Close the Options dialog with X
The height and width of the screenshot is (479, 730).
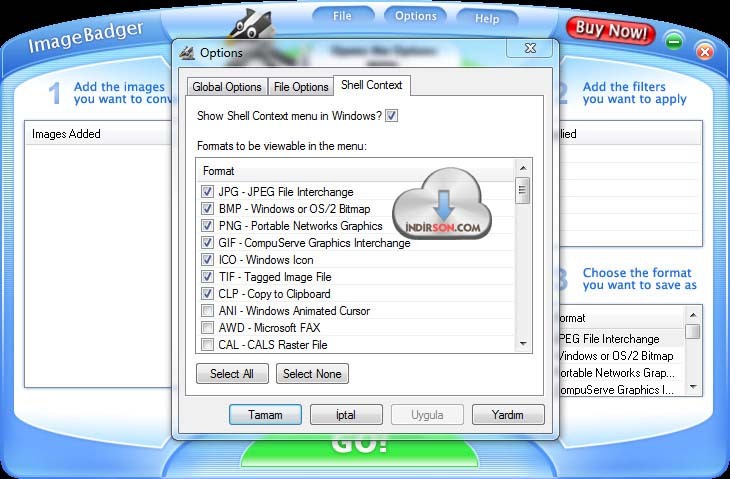[530, 48]
